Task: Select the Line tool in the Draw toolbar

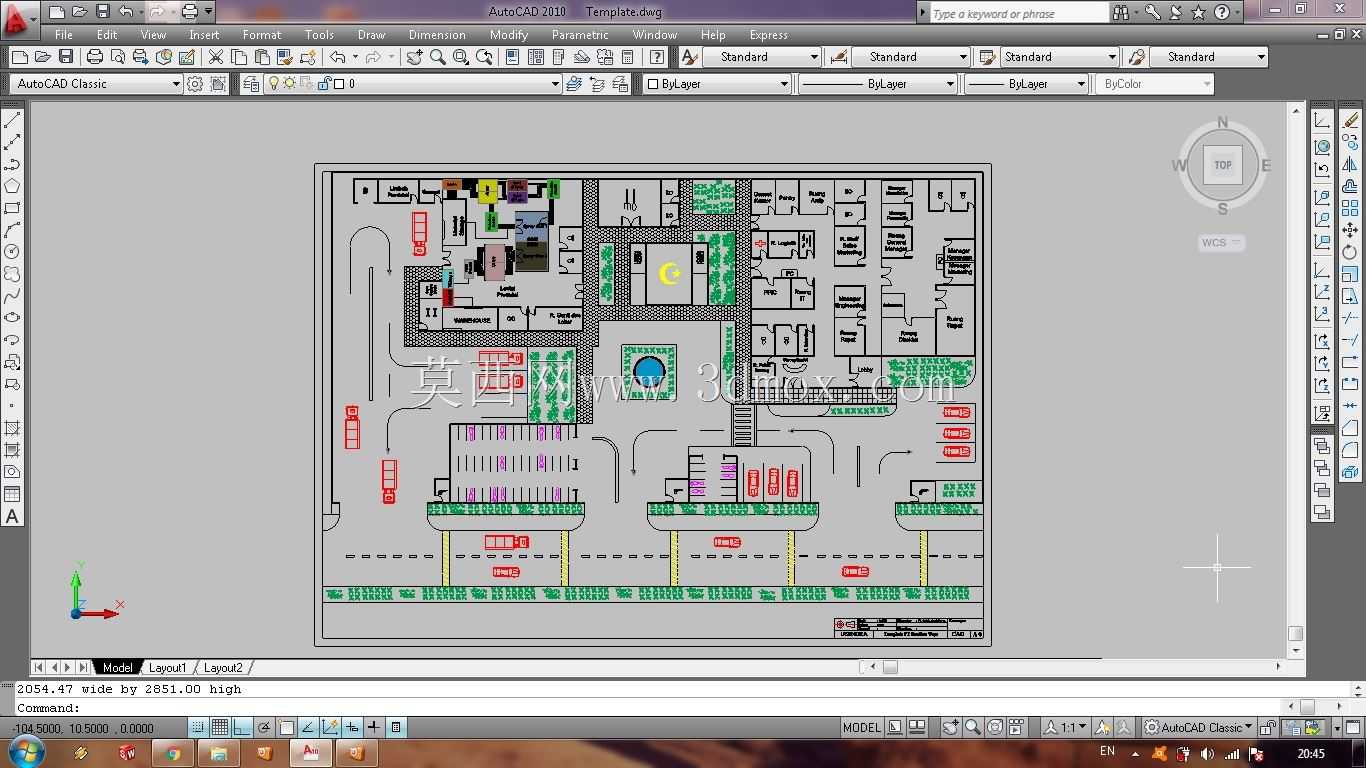Action: (12, 120)
